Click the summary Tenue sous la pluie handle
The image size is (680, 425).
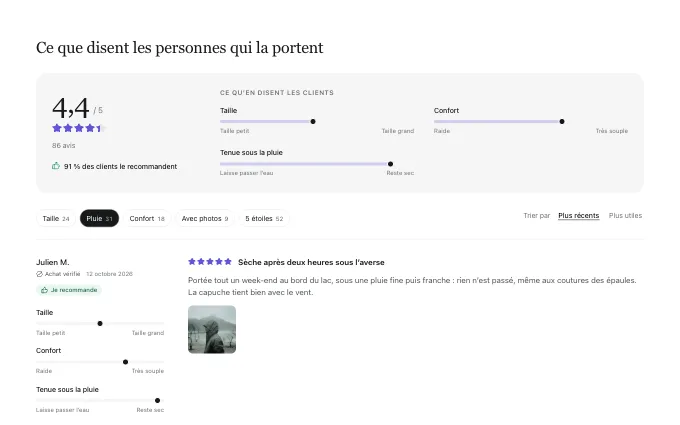pos(390,164)
